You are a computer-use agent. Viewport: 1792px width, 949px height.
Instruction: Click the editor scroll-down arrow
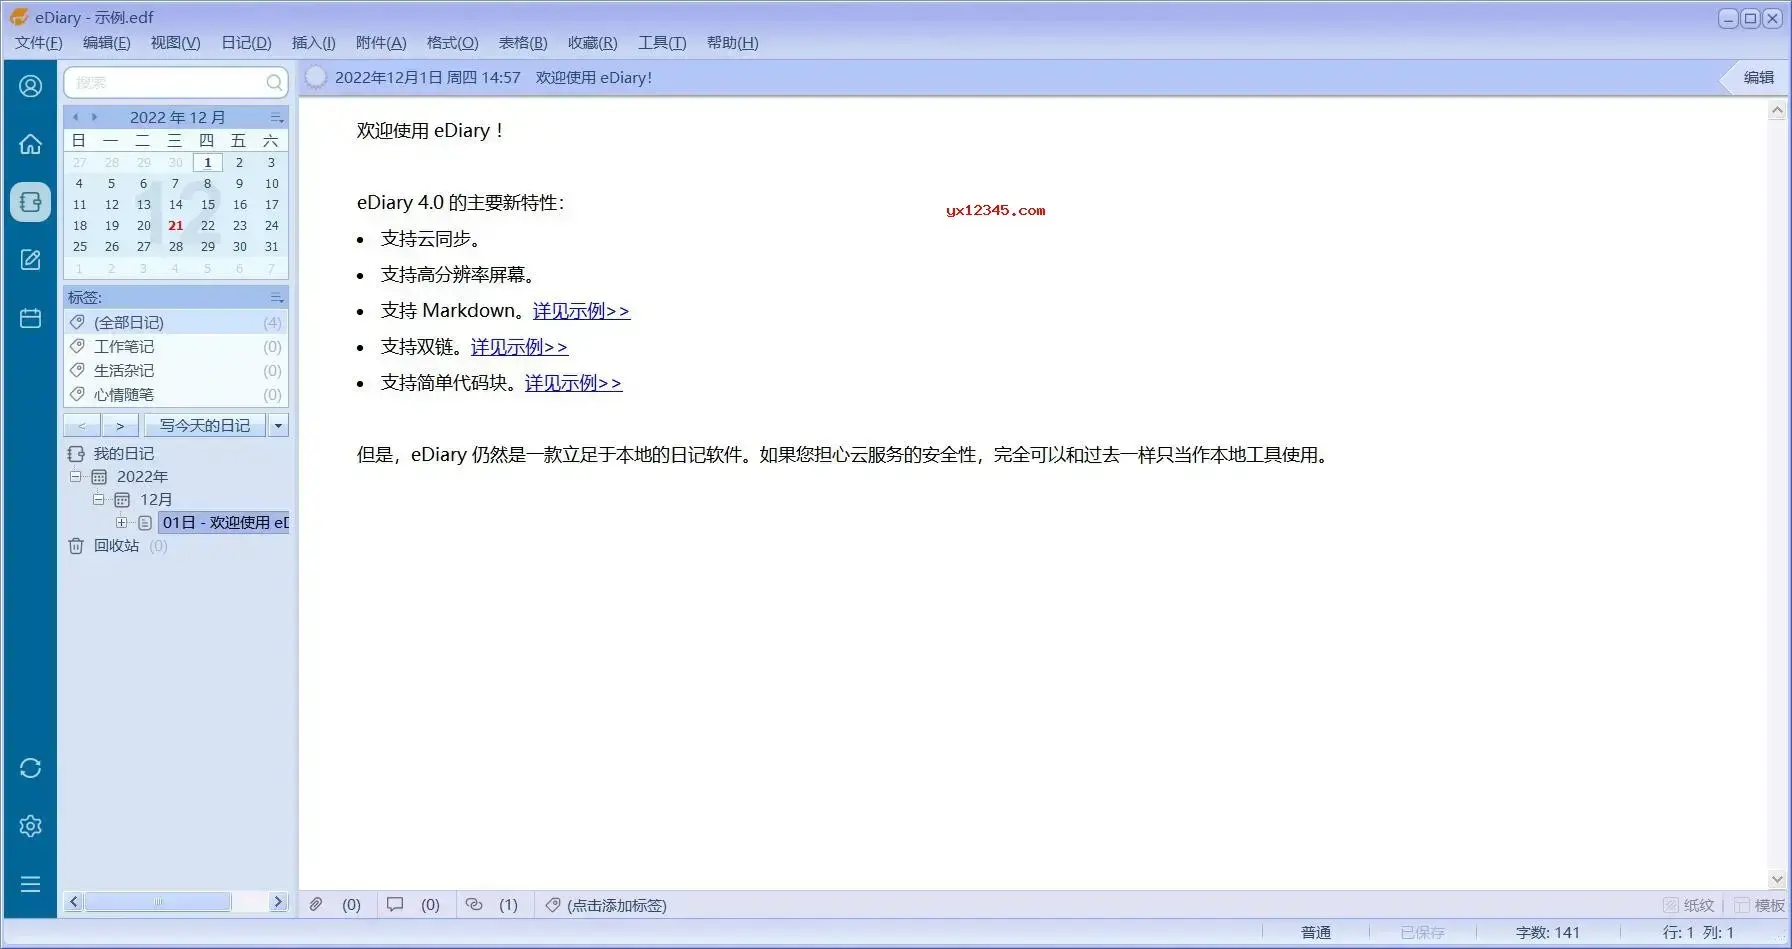click(x=1777, y=879)
